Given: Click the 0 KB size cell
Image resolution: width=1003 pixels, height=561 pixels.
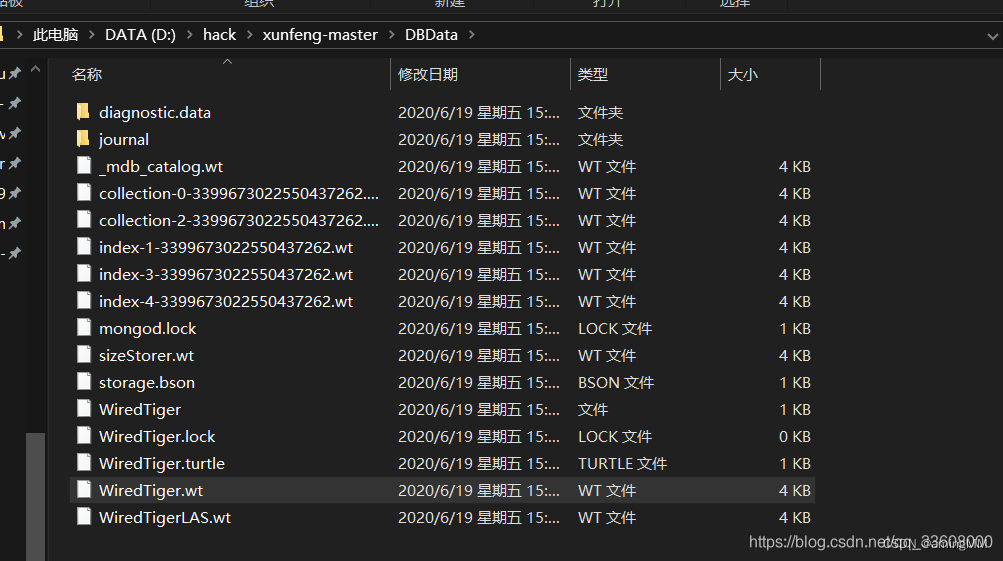Looking at the screenshot, I should coord(794,436).
